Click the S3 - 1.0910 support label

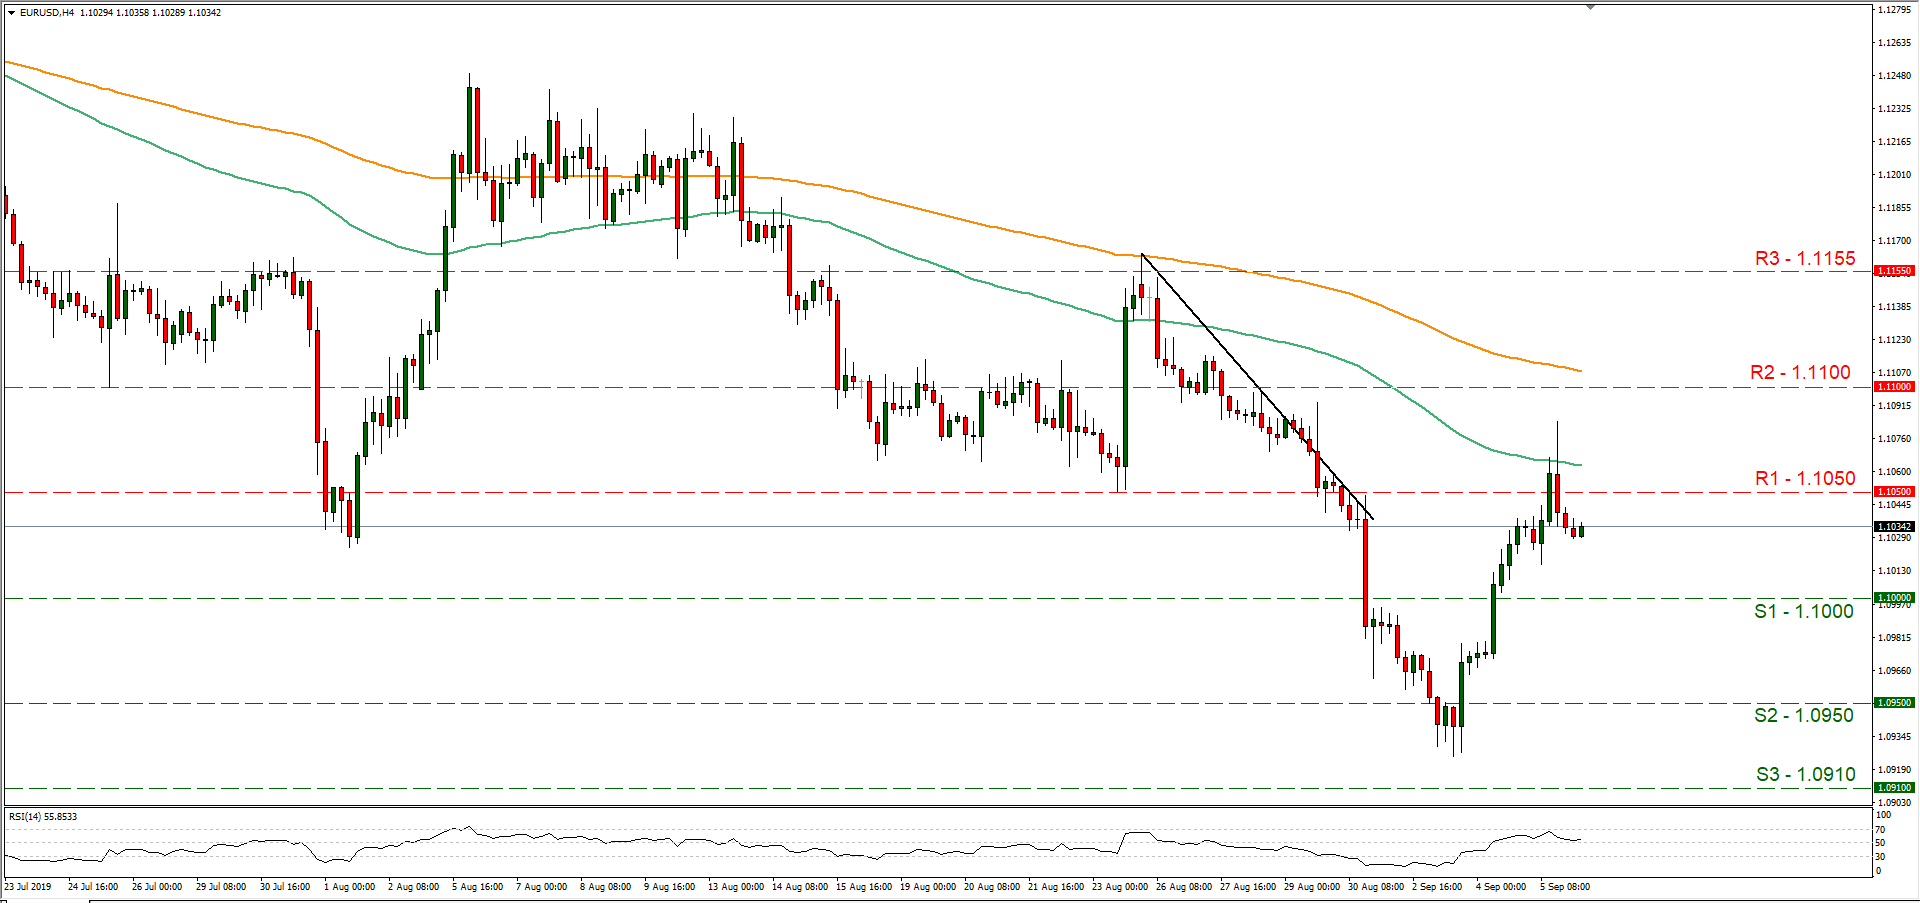[x=1806, y=774]
